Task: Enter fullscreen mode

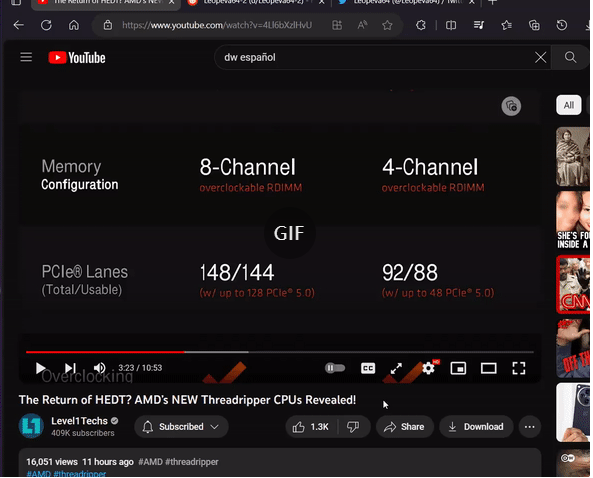Action: pos(518,368)
